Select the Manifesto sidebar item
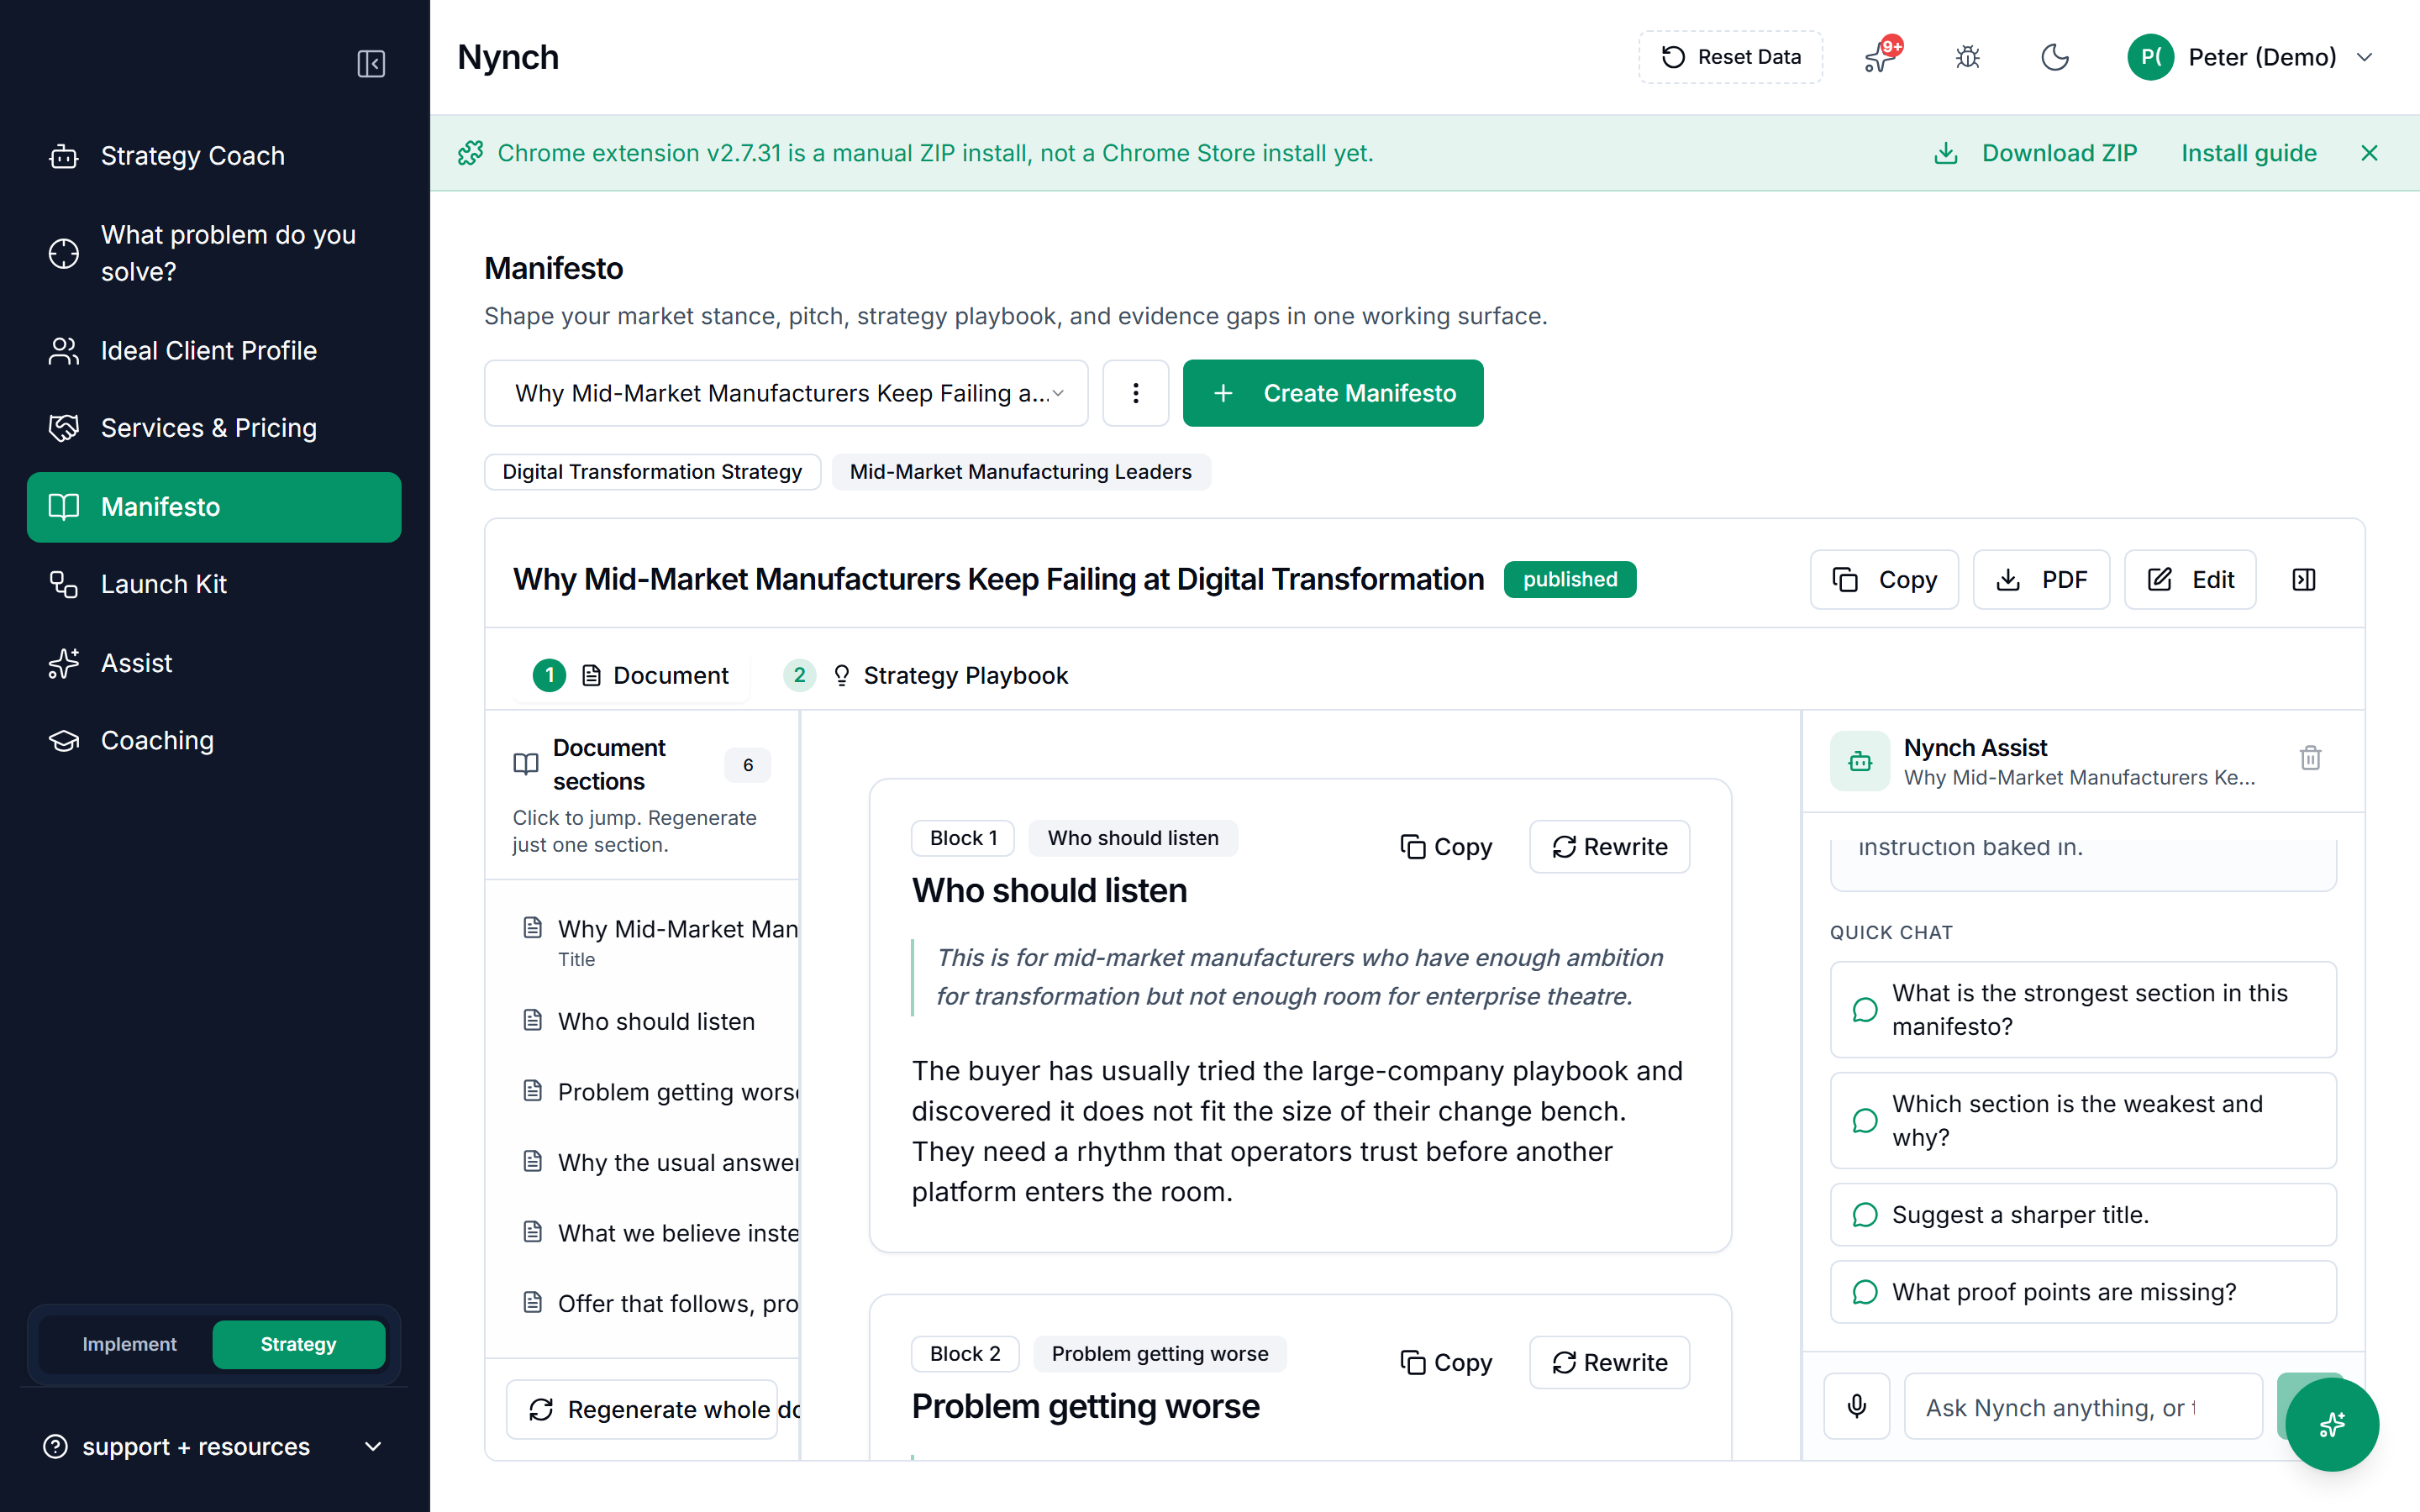 (214, 507)
